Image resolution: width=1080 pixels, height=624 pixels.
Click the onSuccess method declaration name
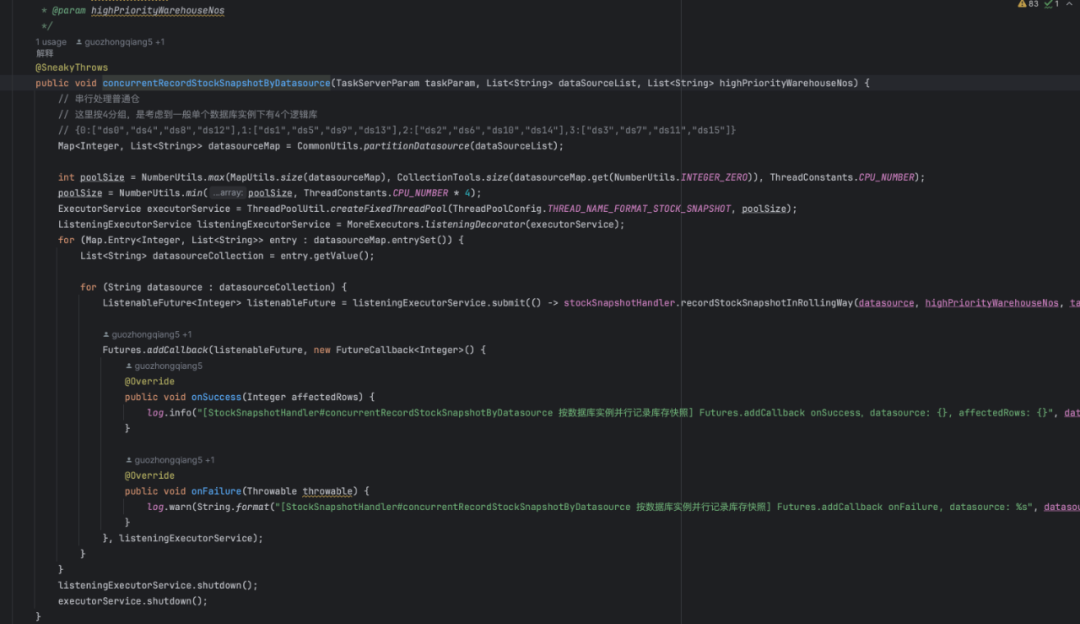216,397
